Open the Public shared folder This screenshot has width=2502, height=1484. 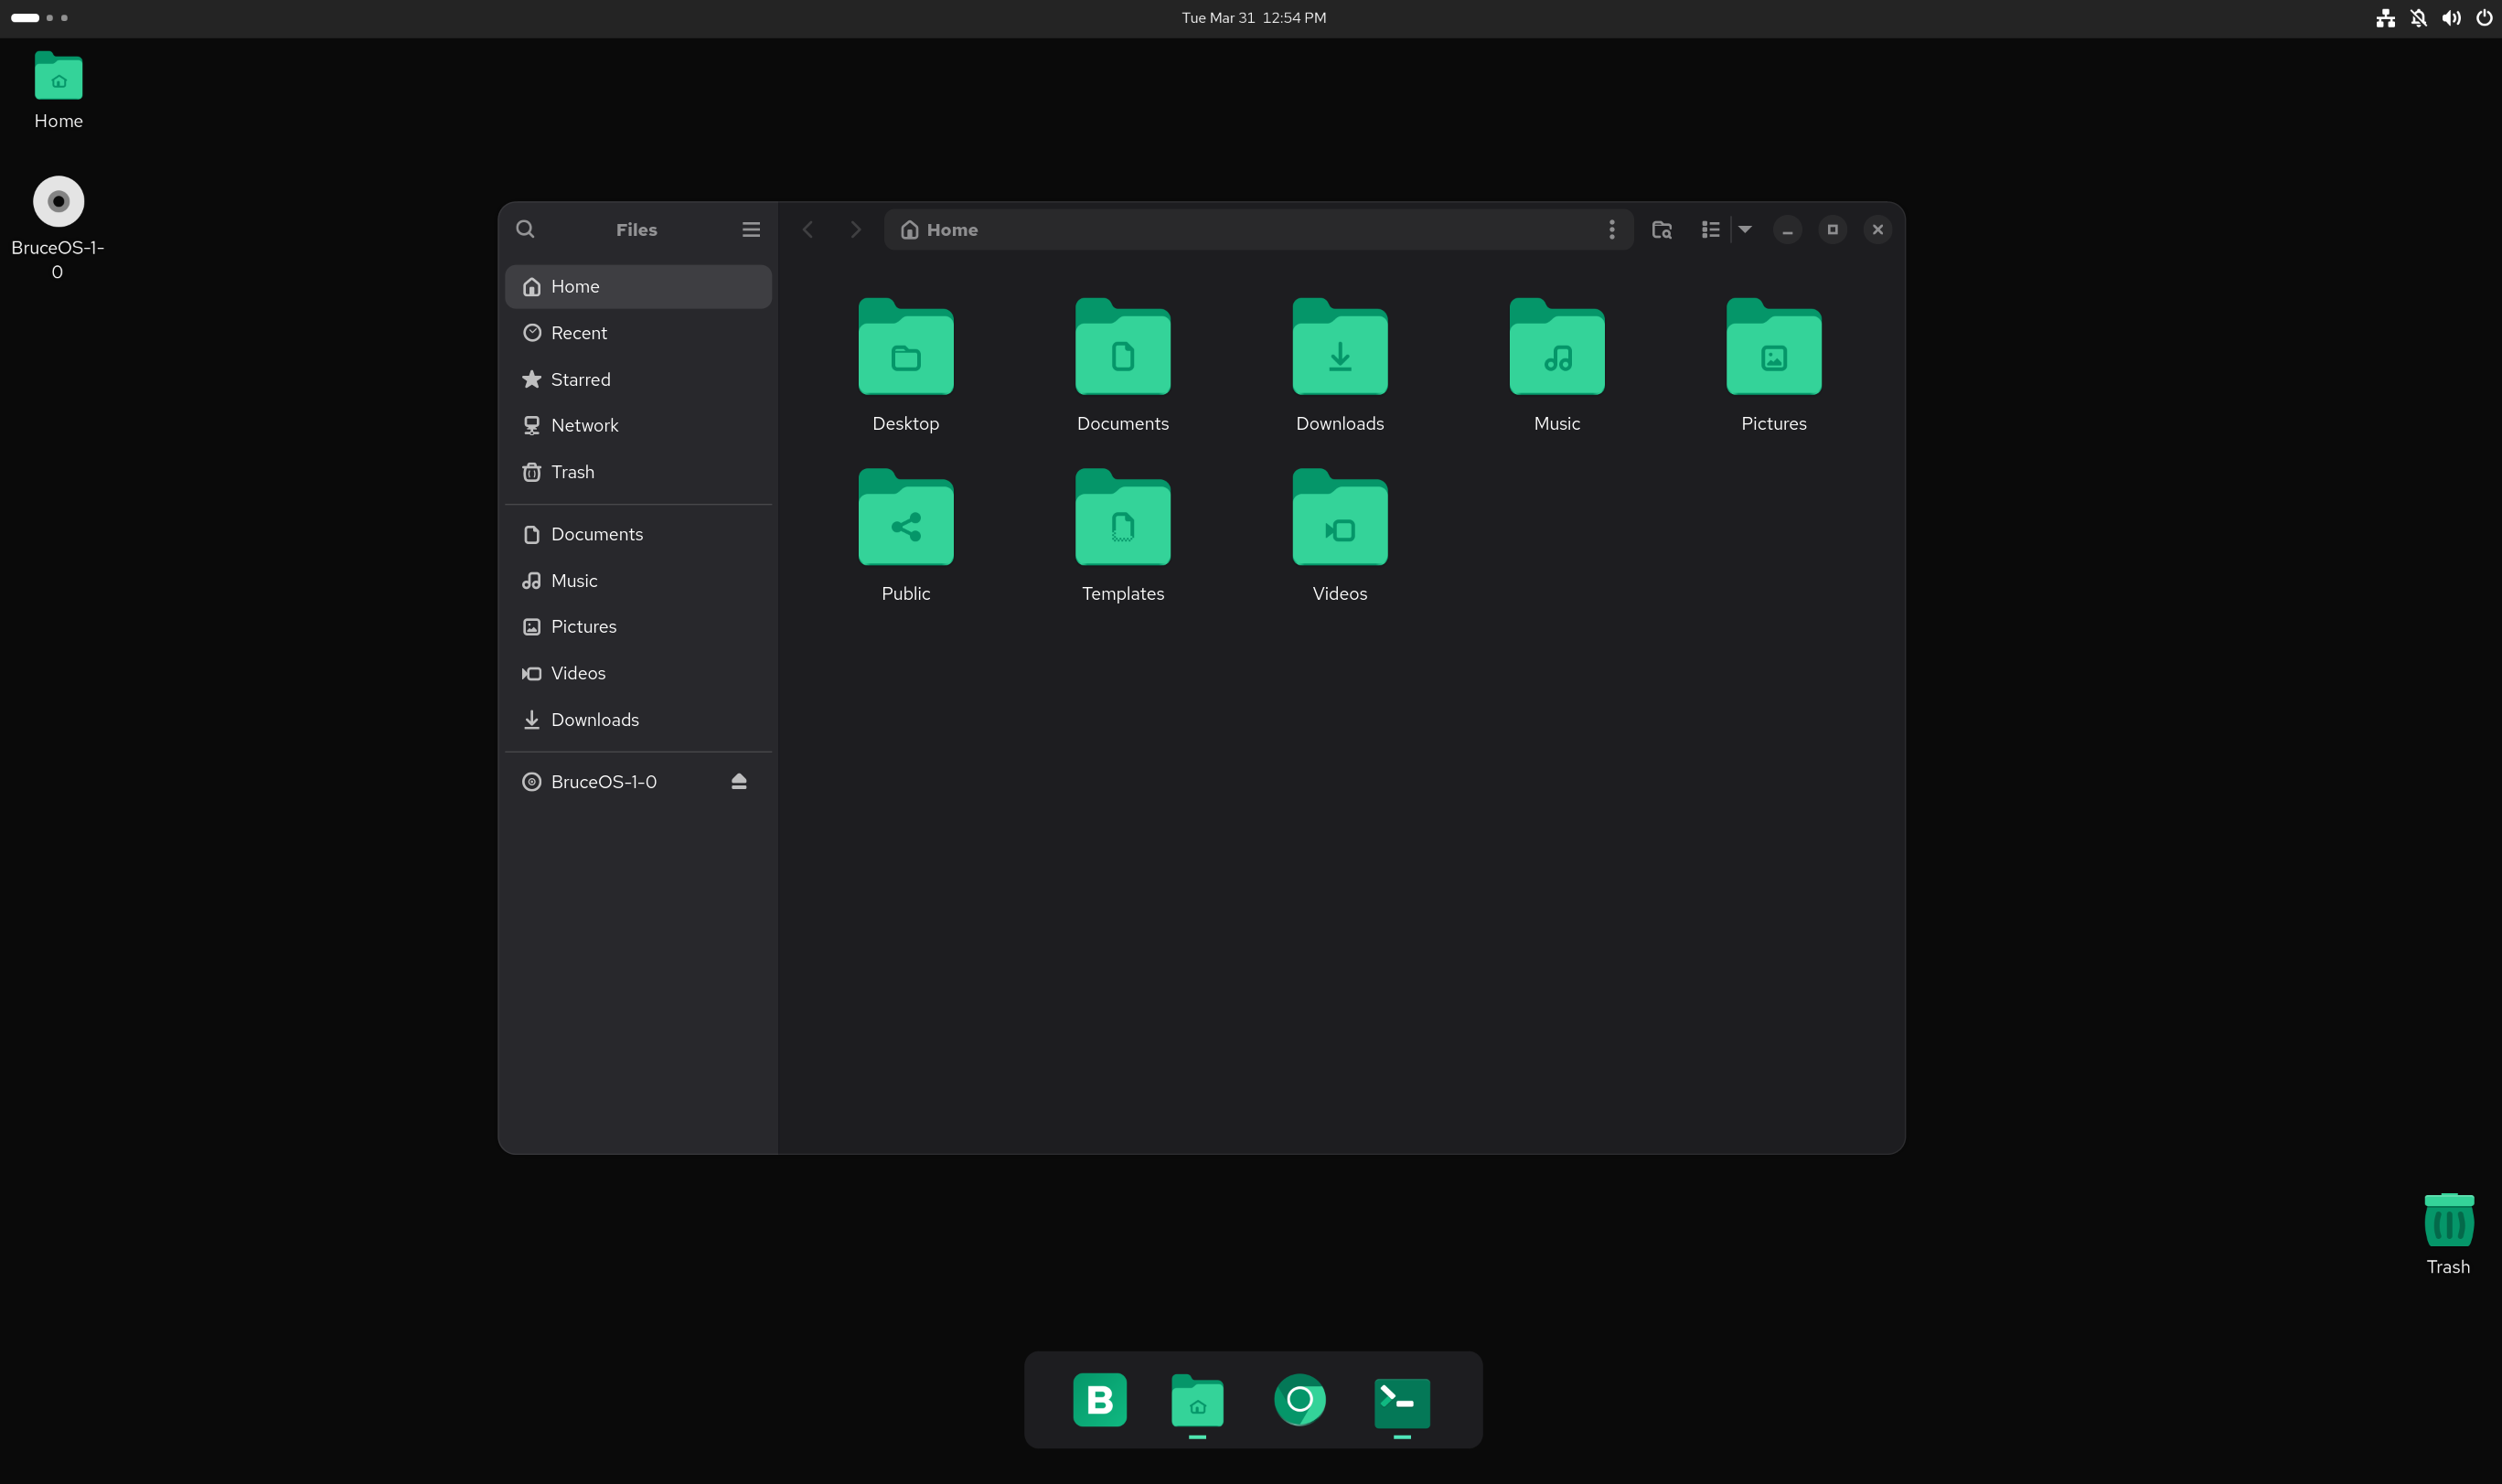tap(905, 518)
